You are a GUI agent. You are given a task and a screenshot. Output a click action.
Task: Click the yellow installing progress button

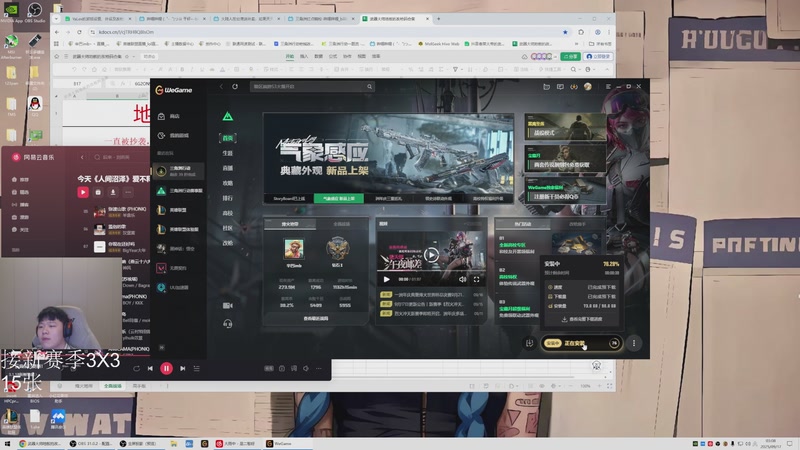click(581, 343)
